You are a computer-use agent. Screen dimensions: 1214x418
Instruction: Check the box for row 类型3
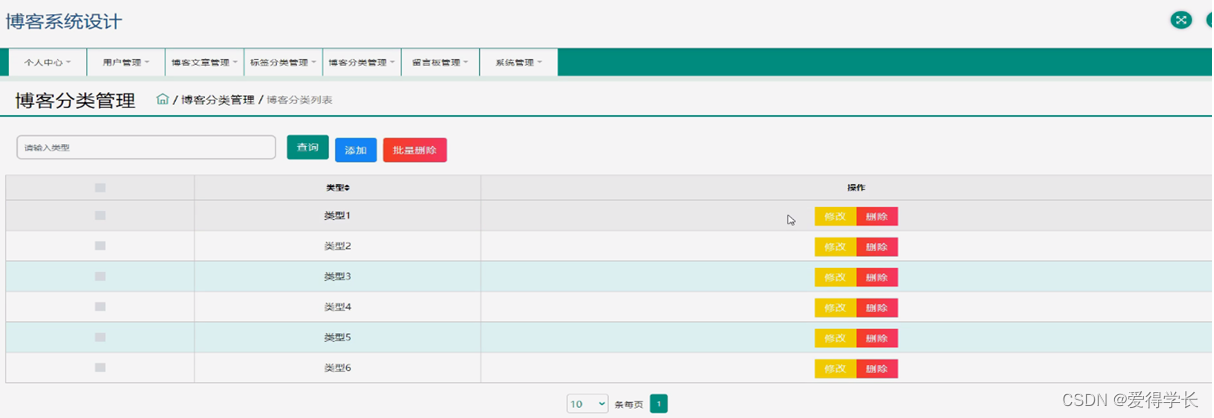[100, 276]
